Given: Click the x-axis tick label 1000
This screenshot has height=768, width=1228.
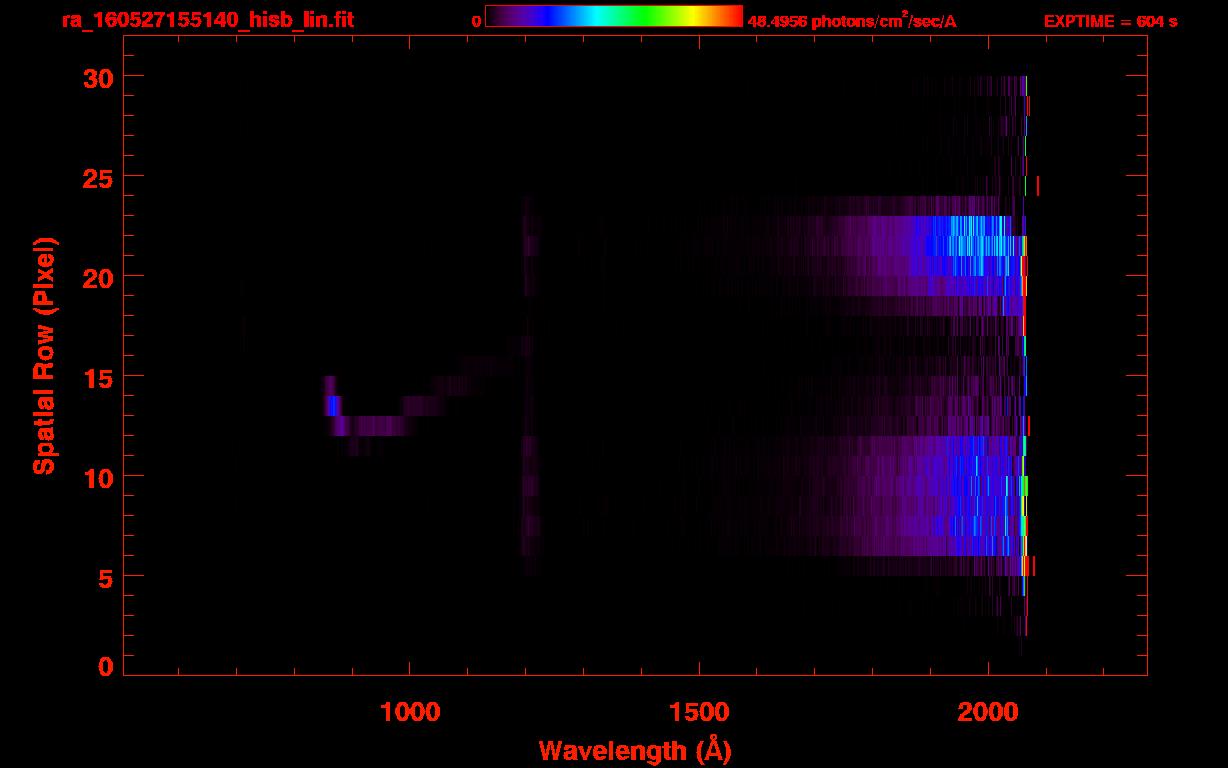Looking at the screenshot, I should pos(411,711).
